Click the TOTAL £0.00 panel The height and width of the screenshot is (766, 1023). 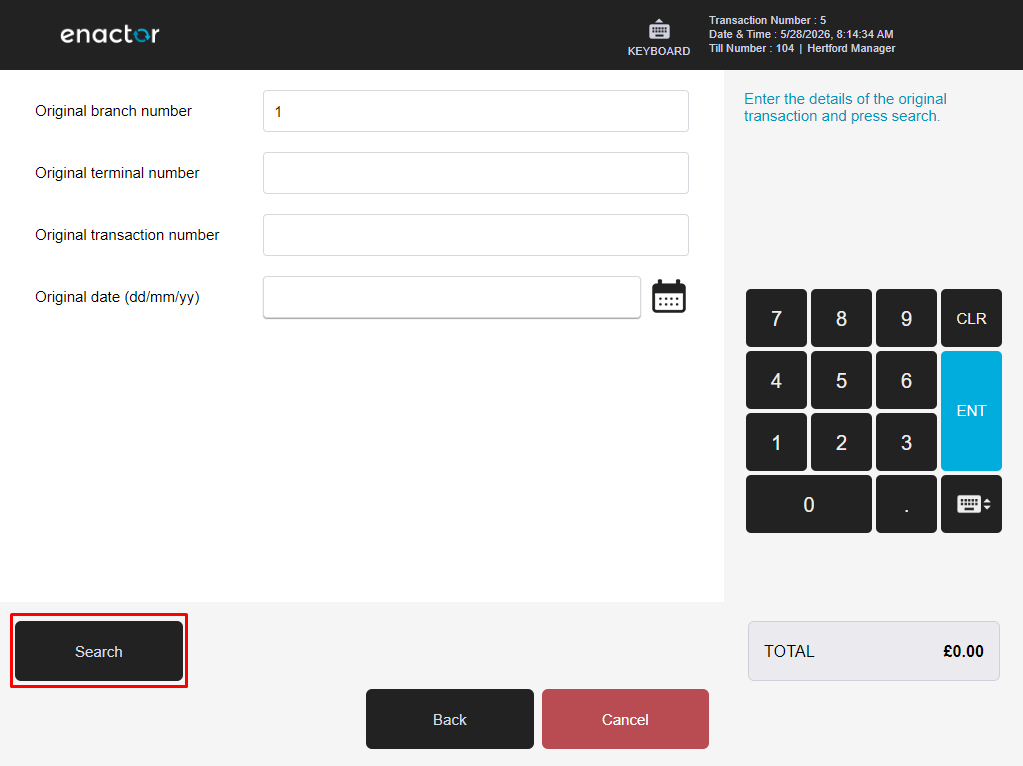[874, 651]
